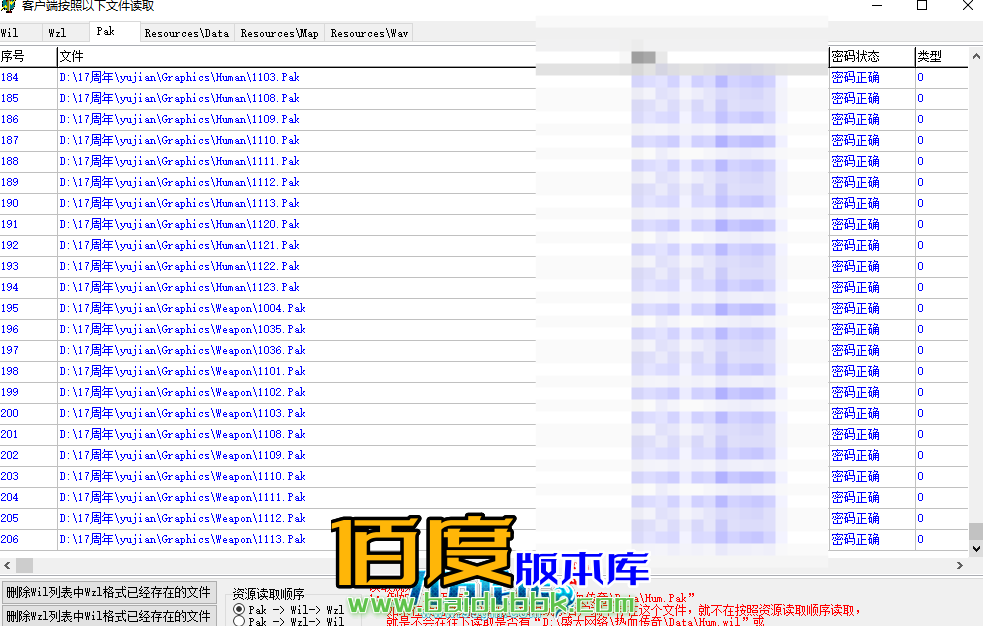This screenshot has height=626, width=983.
Task: Switch to the Wzl tab
Action: [58, 33]
